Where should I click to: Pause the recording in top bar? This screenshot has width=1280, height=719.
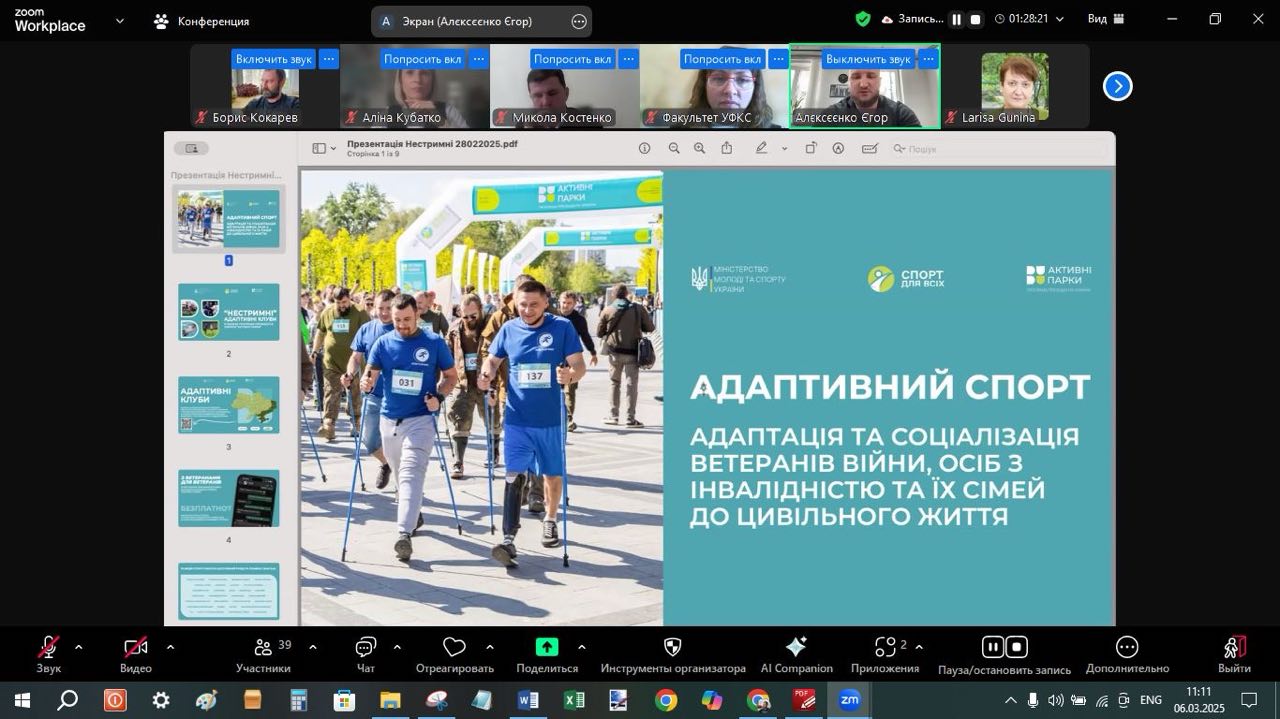956,19
